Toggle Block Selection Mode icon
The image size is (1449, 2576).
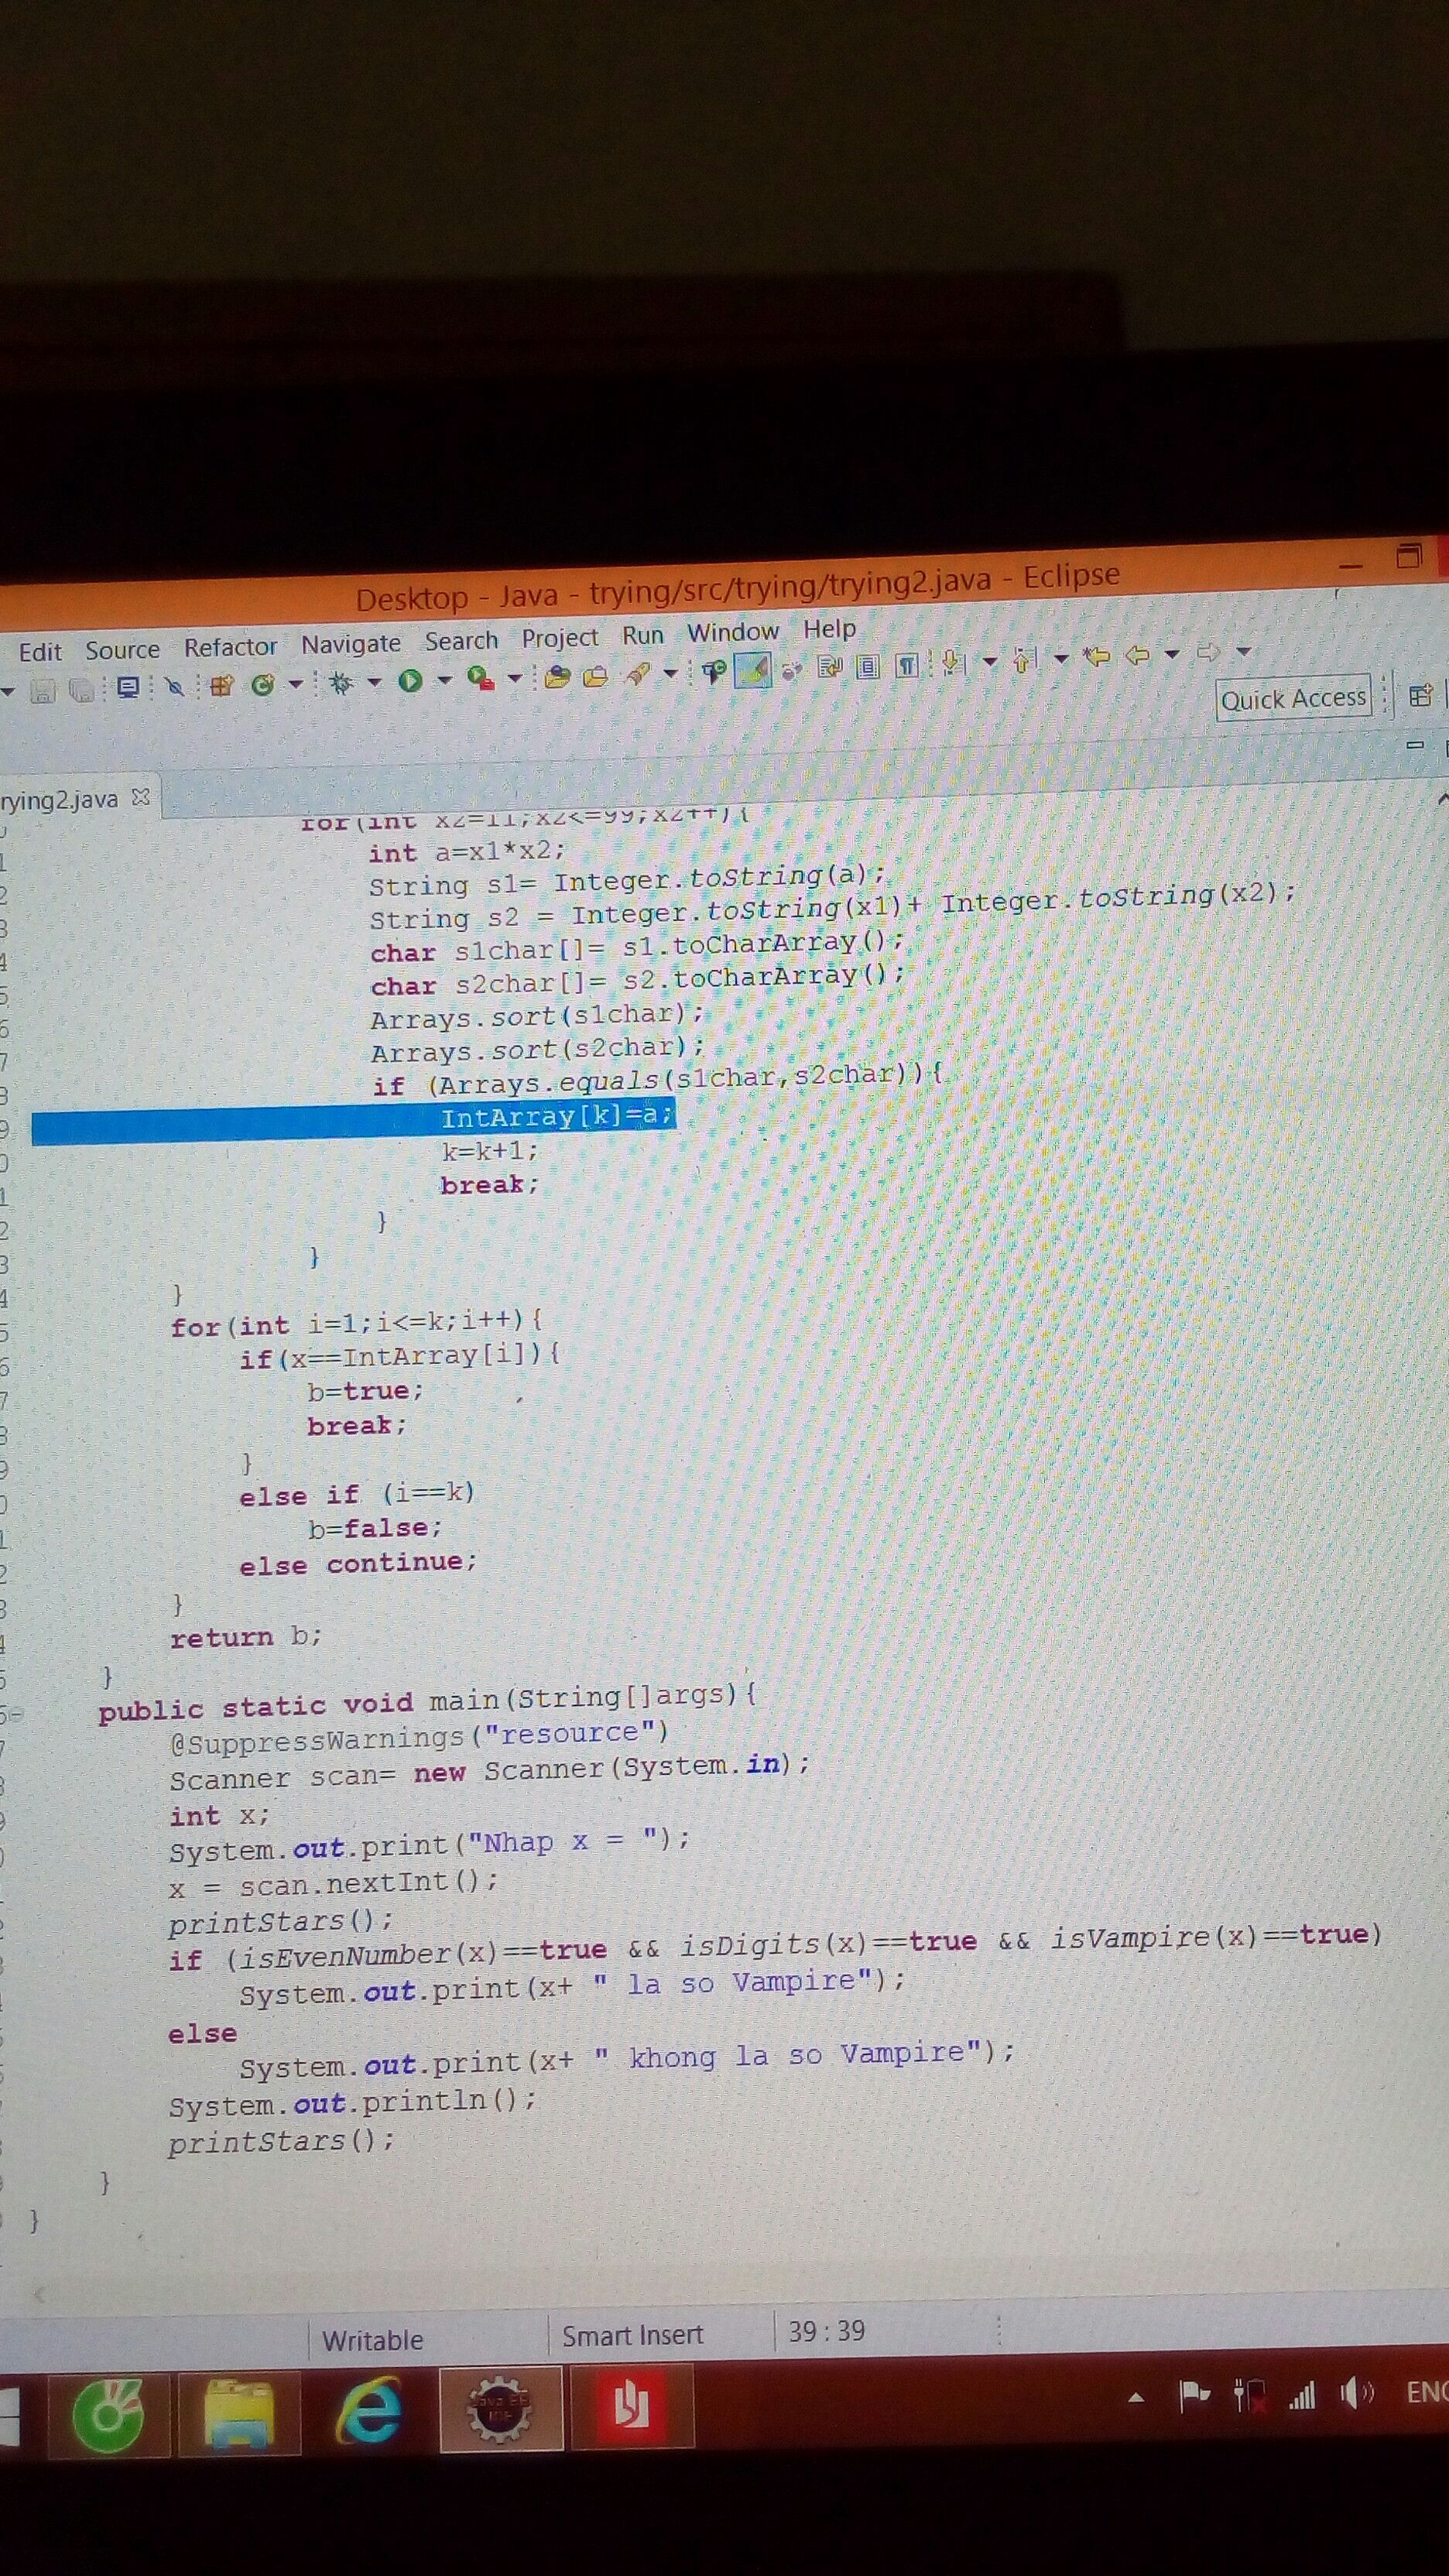coord(868,666)
